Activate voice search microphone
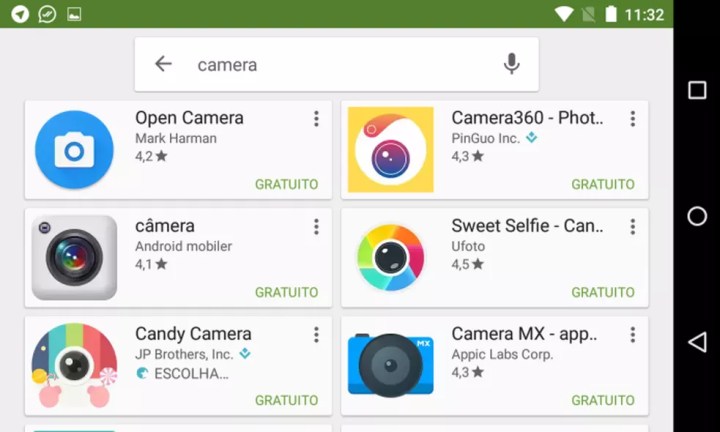 tap(511, 64)
